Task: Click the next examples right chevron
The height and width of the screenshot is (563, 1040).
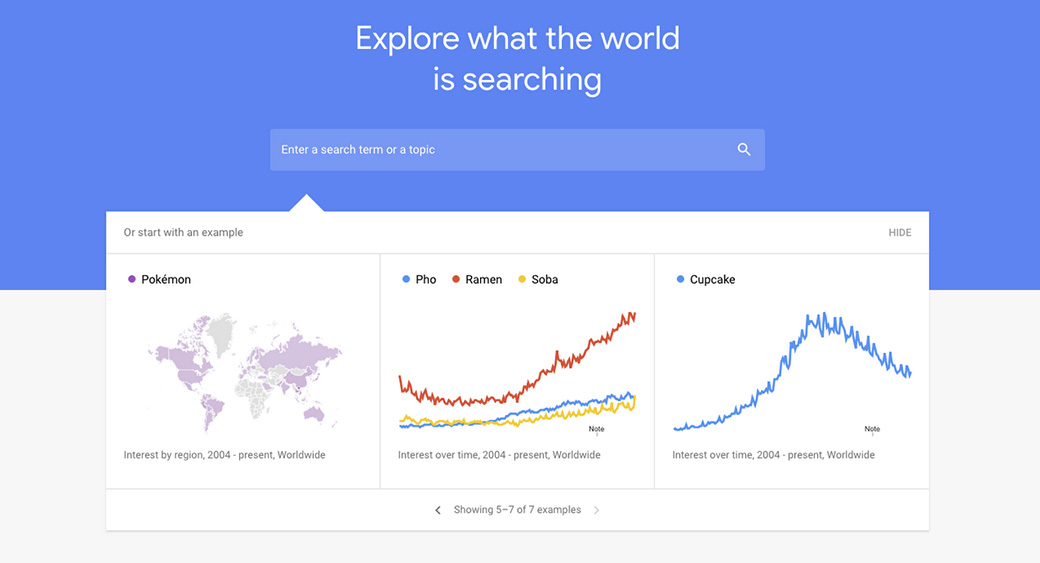Action: (x=597, y=510)
